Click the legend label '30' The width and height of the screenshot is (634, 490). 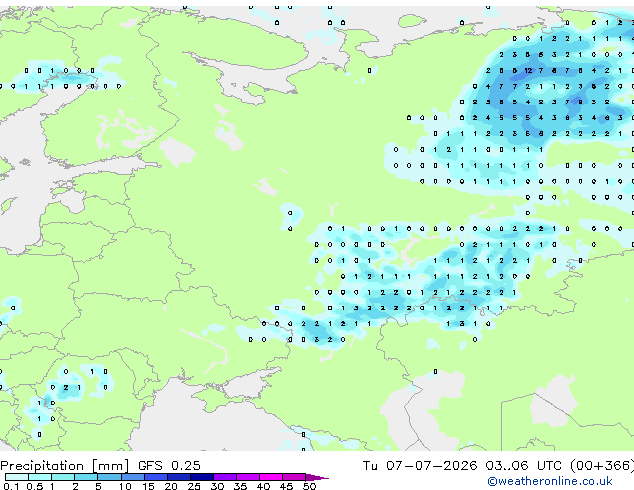click(x=217, y=486)
